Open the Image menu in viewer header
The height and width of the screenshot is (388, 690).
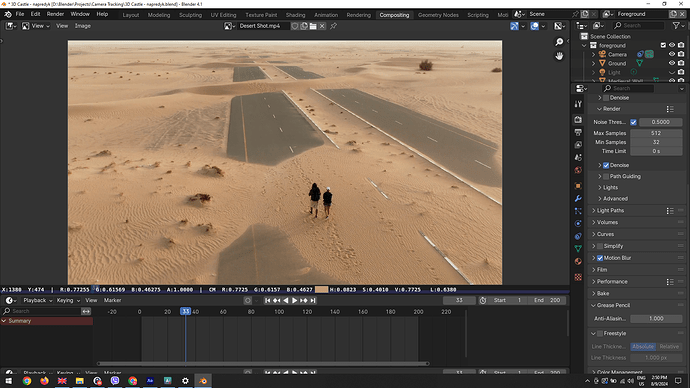tap(82, 26)
